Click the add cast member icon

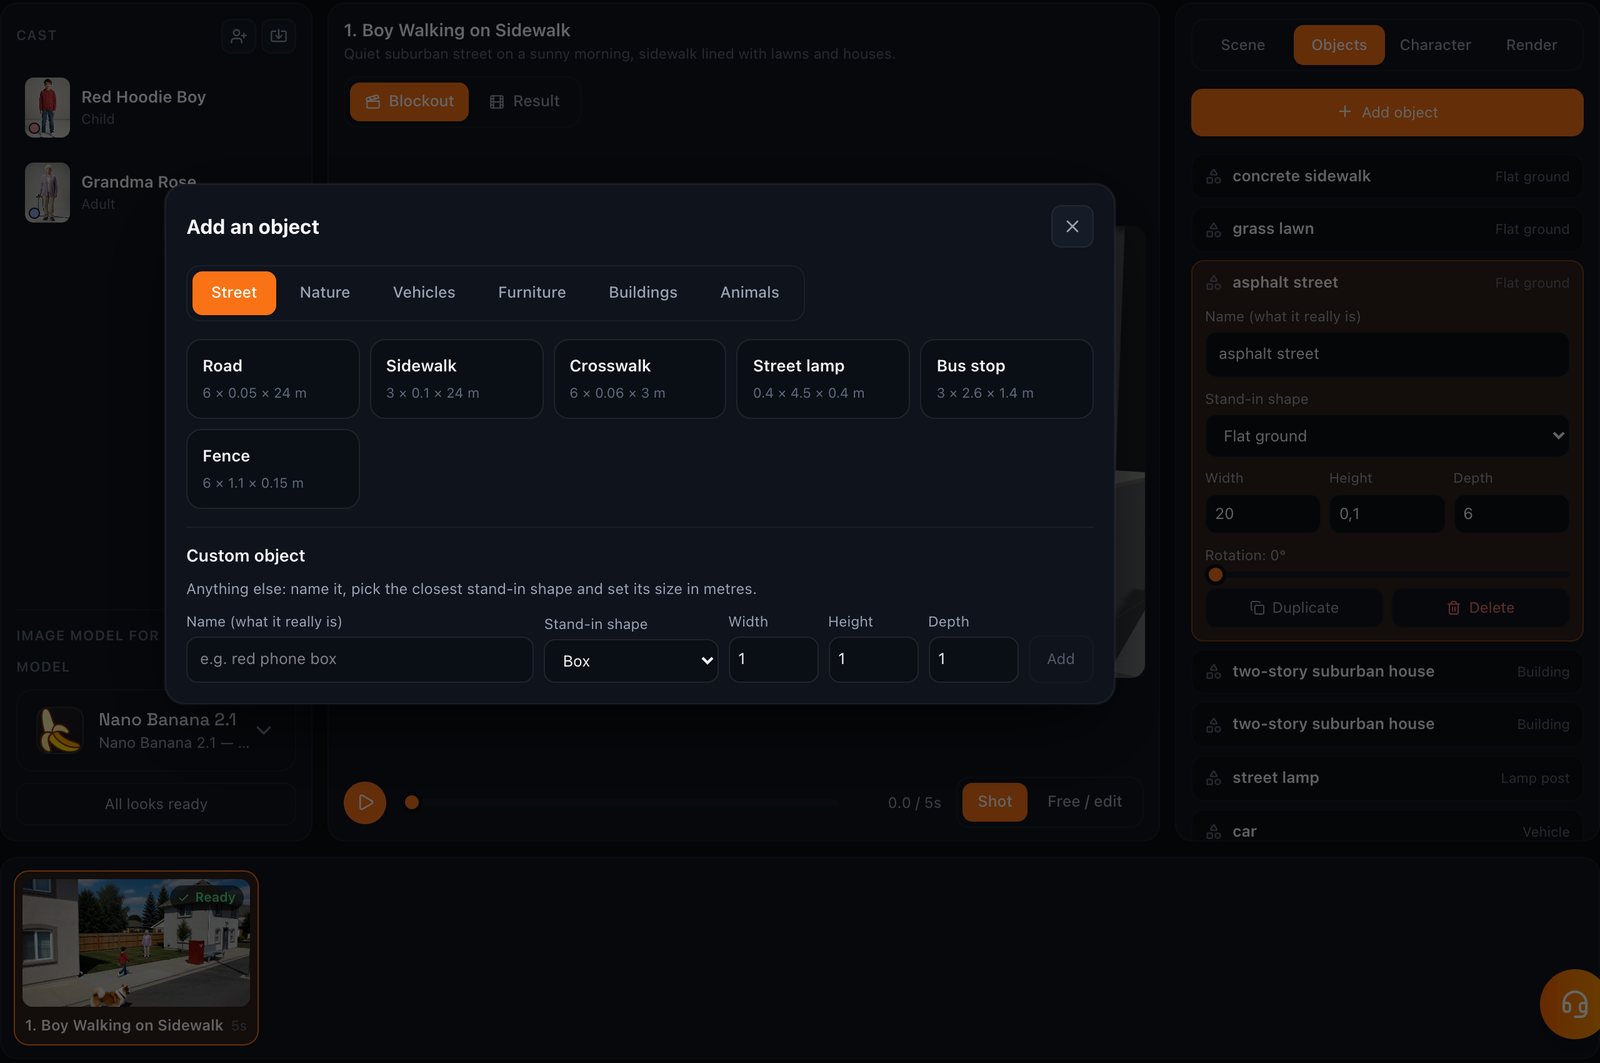point(238,36)
